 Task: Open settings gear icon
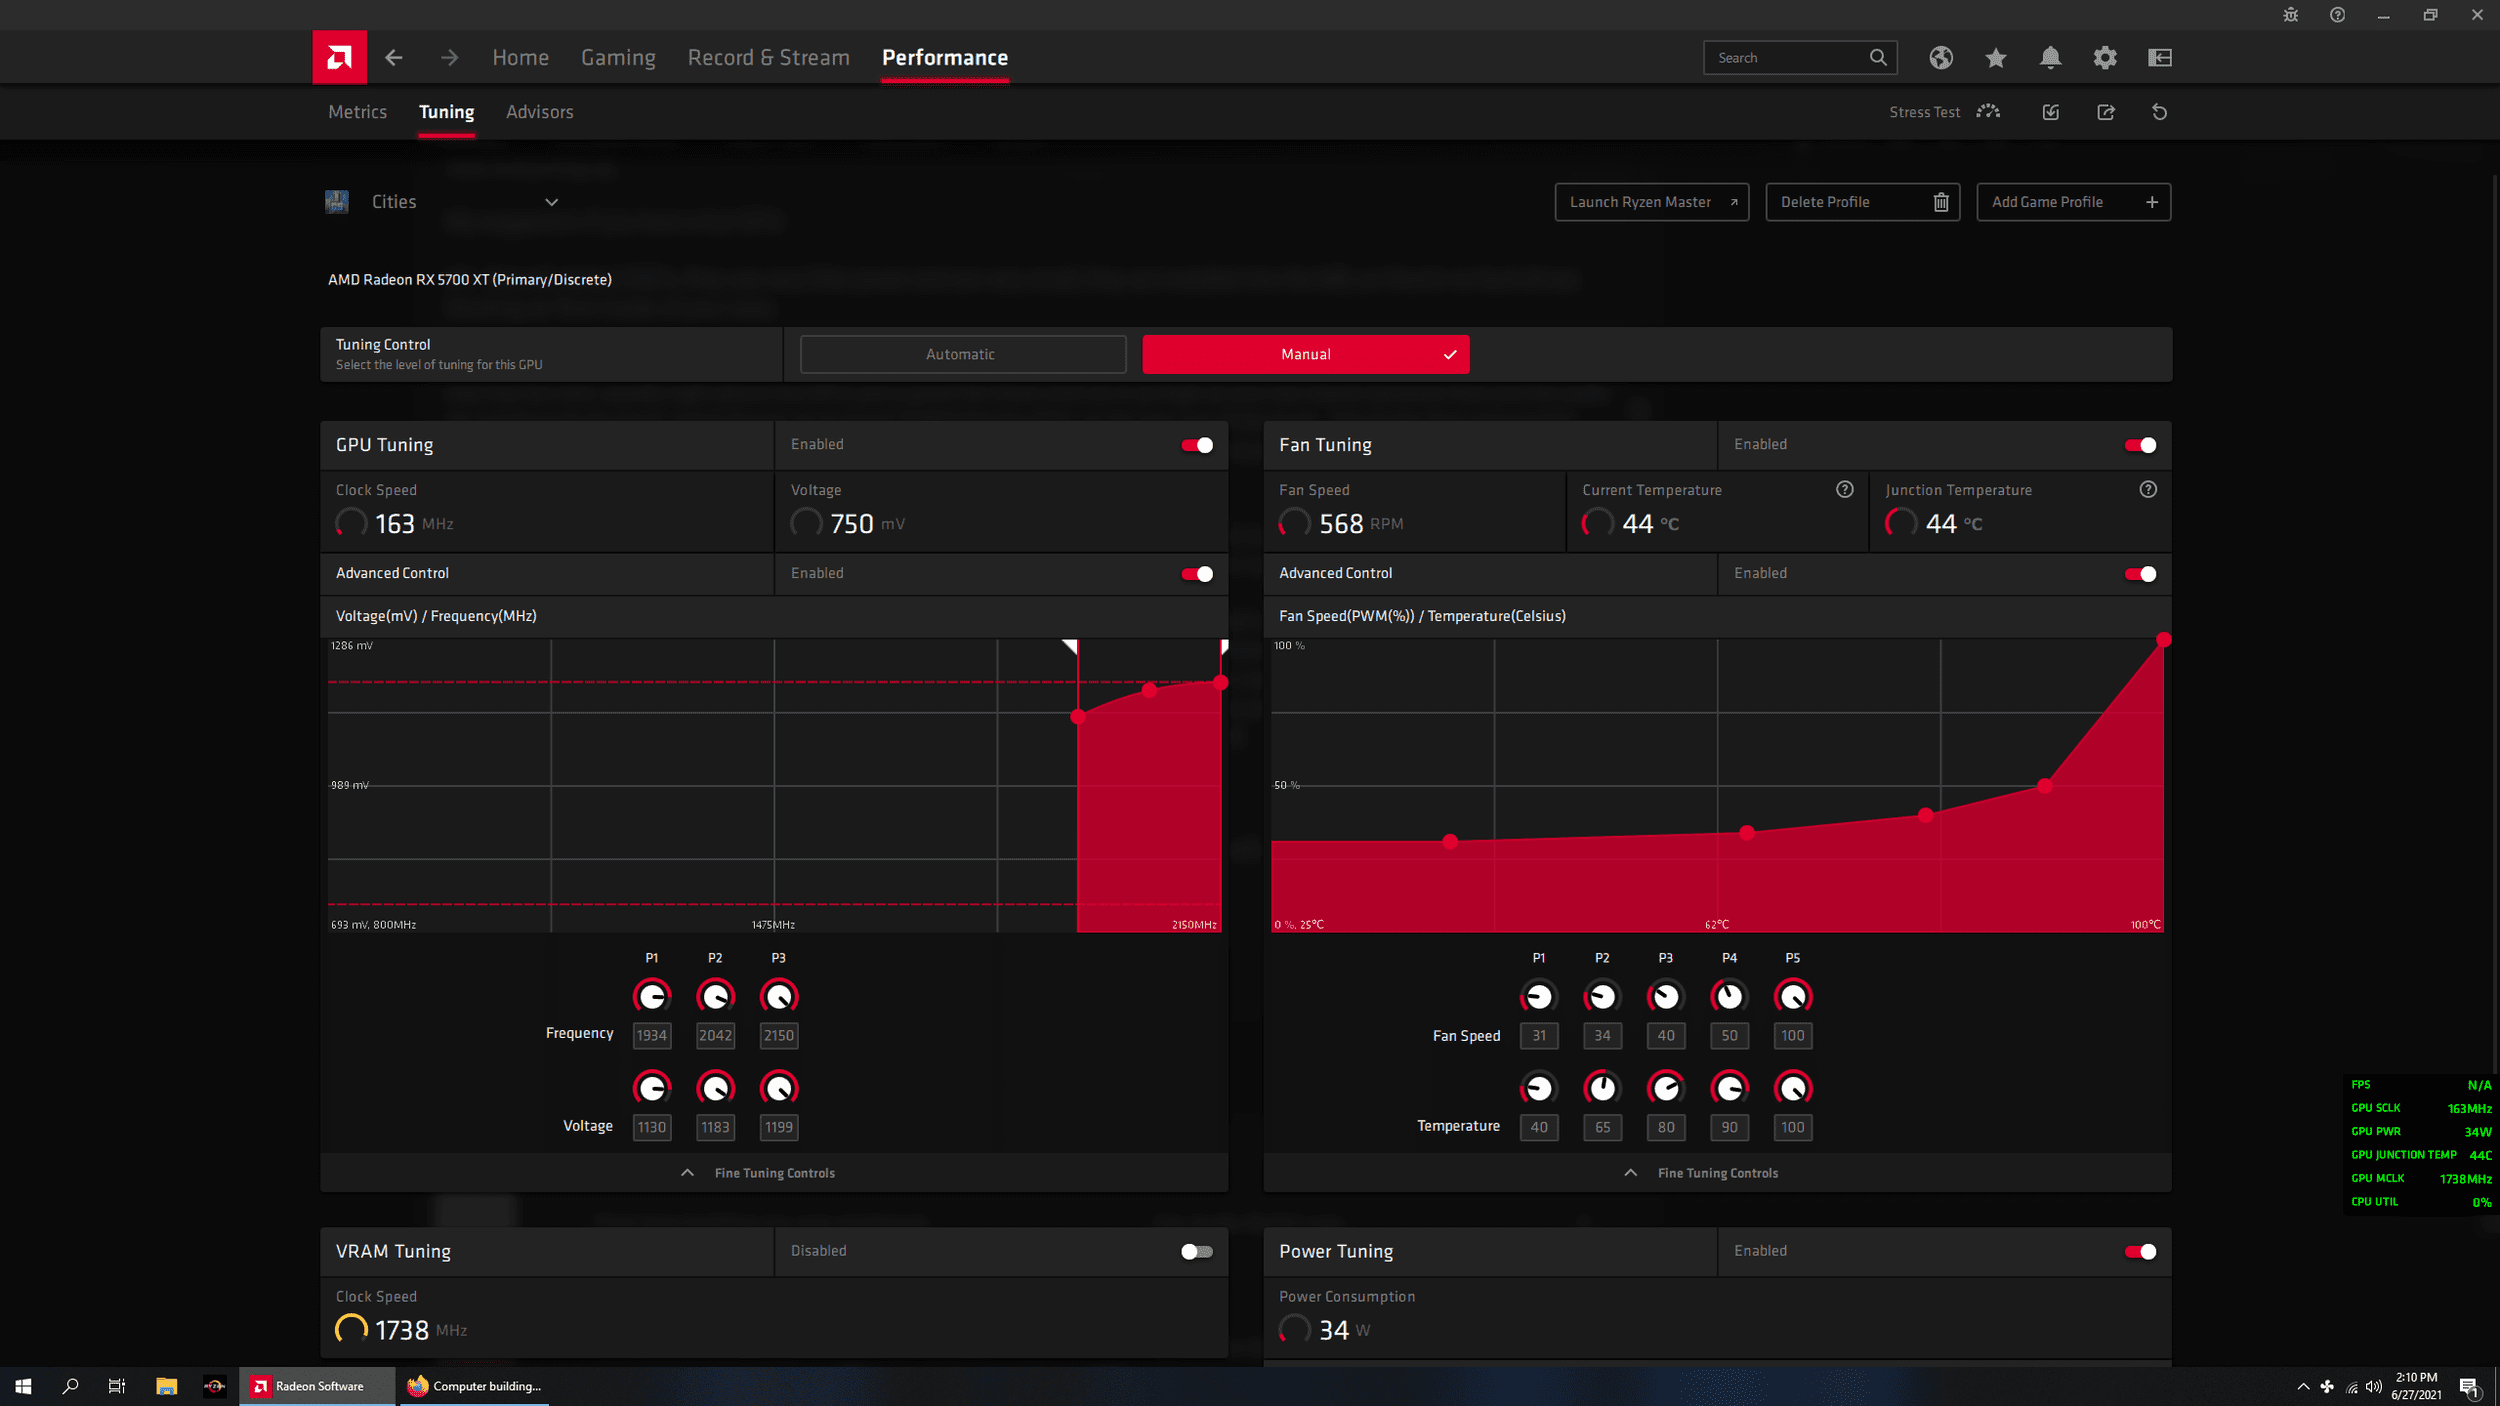click(2105, 58)
